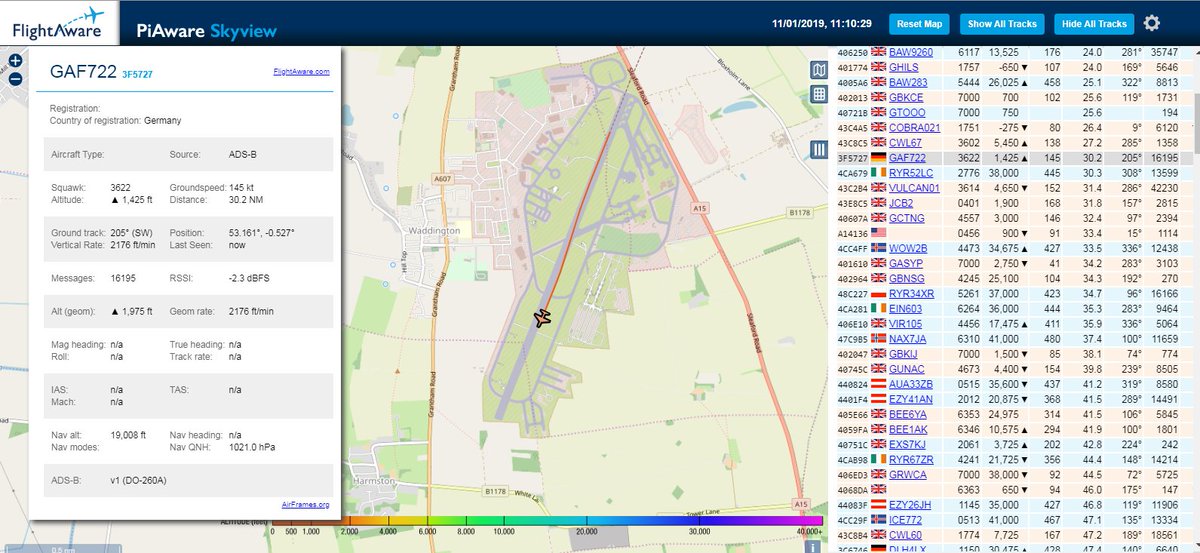Open the ICE772 flight link
1200x553 pixels.
pos(906,520)
